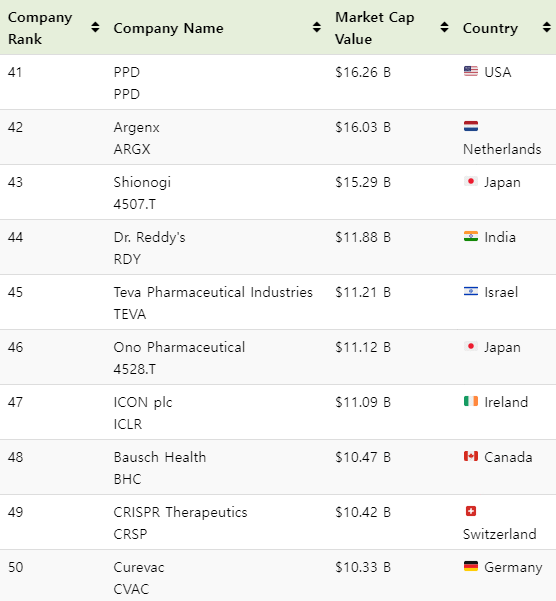The height and width of the screenshot is (601, 556).
Task: Sort by Market Cap Value arrows
Action: (444, 28)
